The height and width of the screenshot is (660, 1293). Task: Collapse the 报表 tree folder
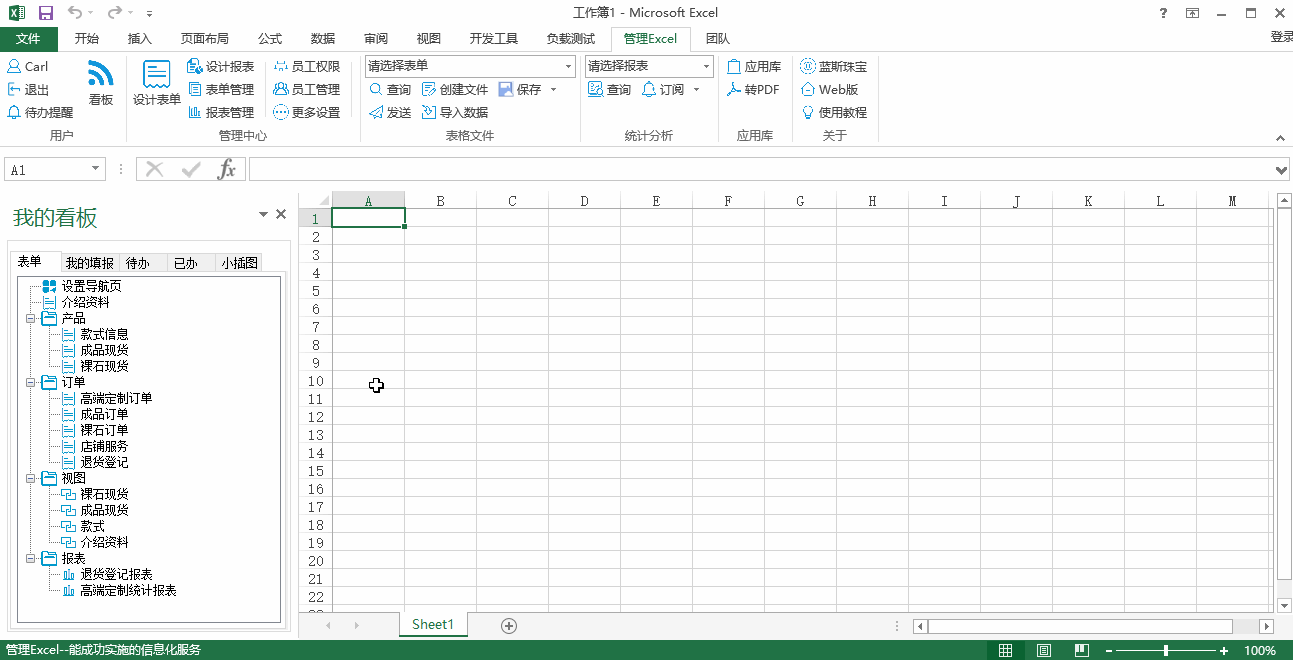(31, 558)
